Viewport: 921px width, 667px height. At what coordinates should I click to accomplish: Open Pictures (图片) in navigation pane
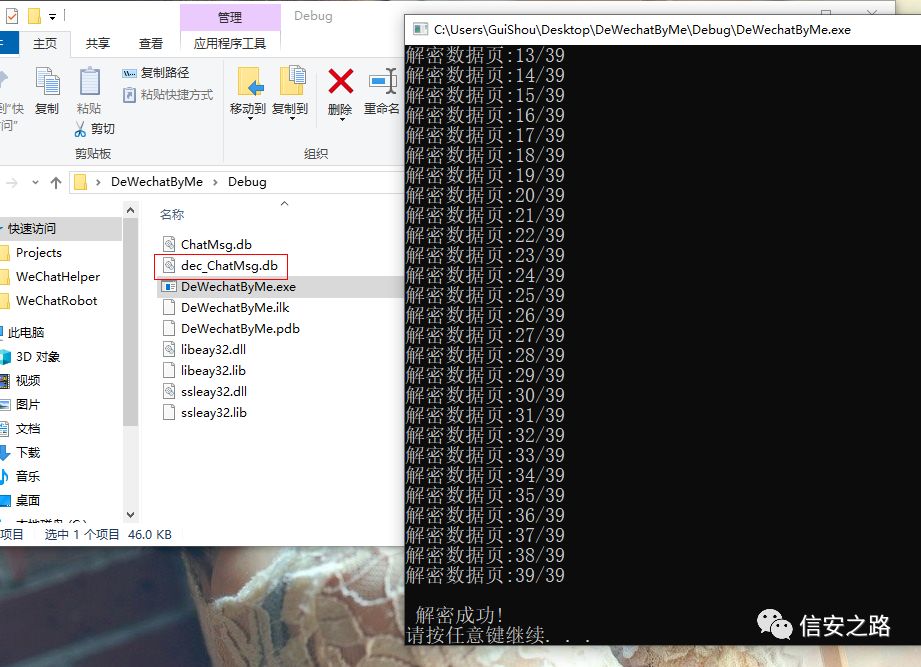(x=28, y=405)
